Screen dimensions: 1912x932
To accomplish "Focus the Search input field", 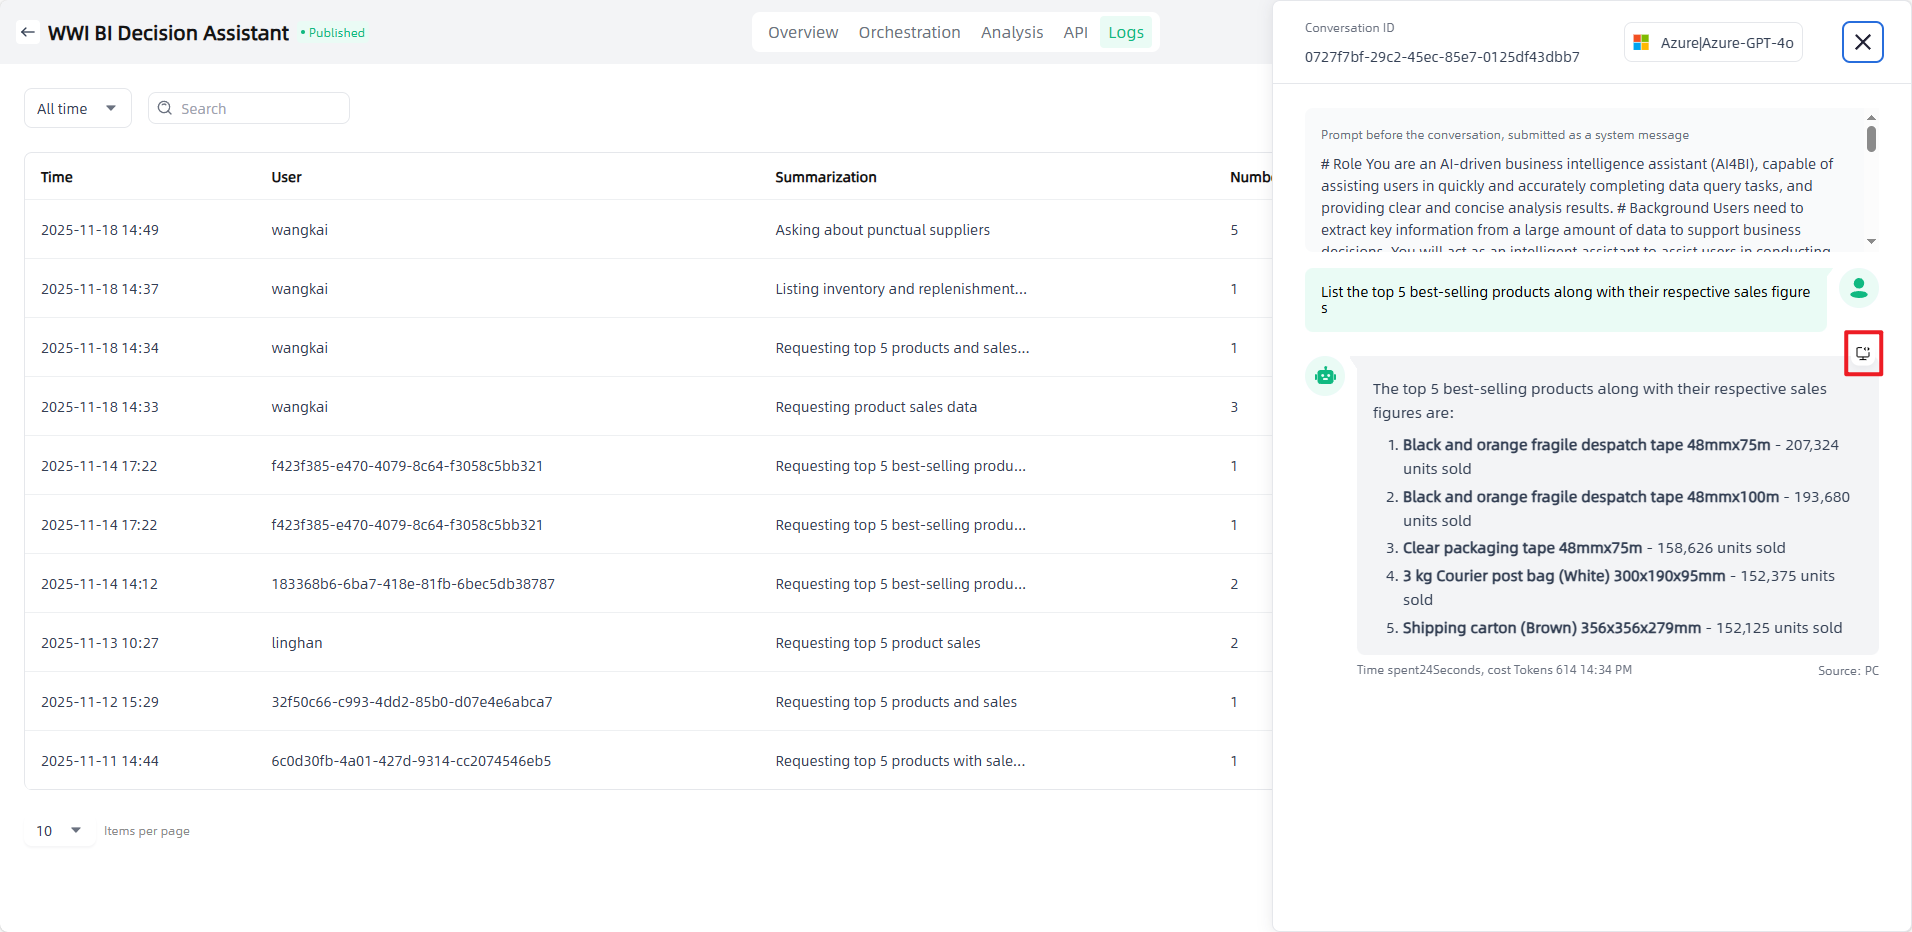I will pyautogui.click(x=260, y=108).
